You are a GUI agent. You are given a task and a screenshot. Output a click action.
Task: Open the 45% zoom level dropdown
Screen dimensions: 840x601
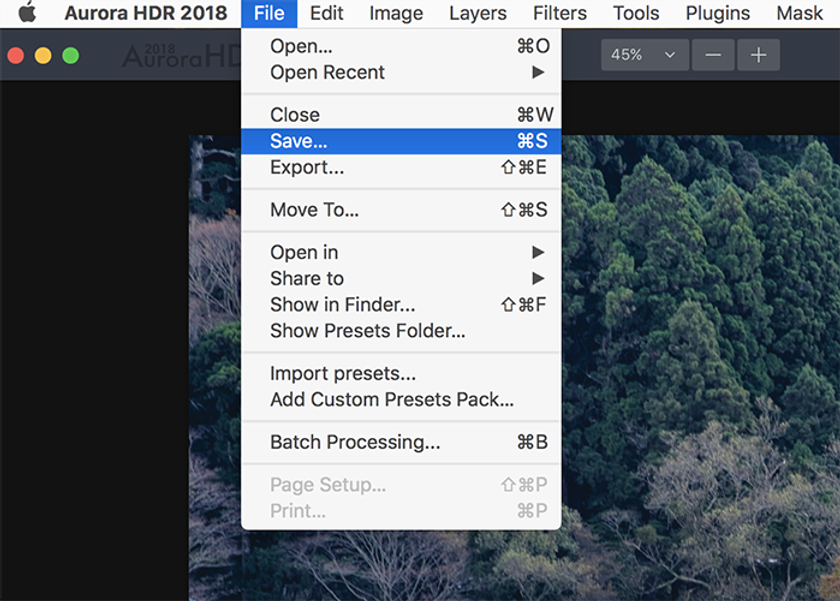pos(644,55)
